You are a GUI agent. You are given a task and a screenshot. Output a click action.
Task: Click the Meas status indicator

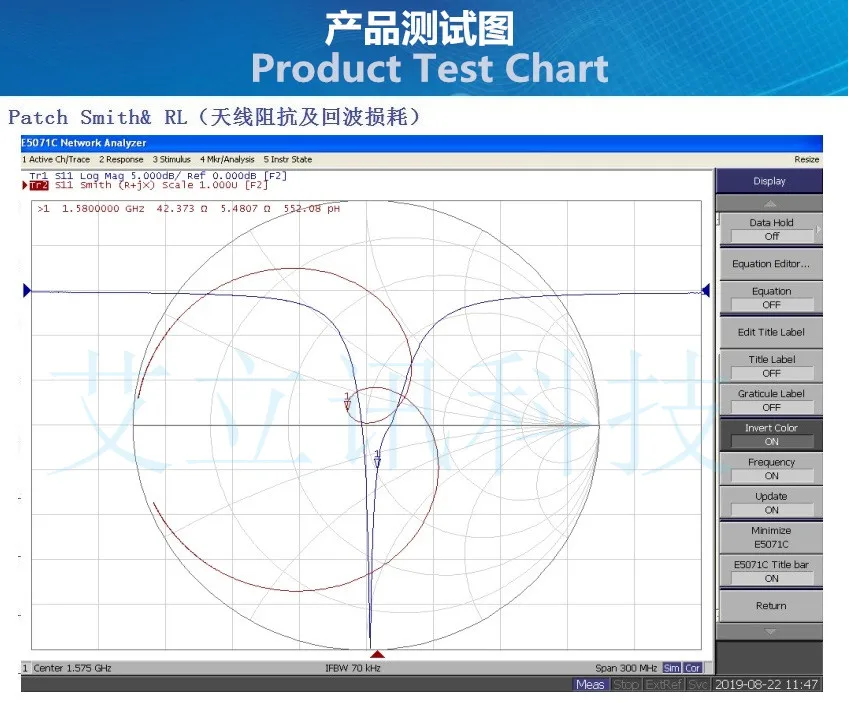click(590, 685)
